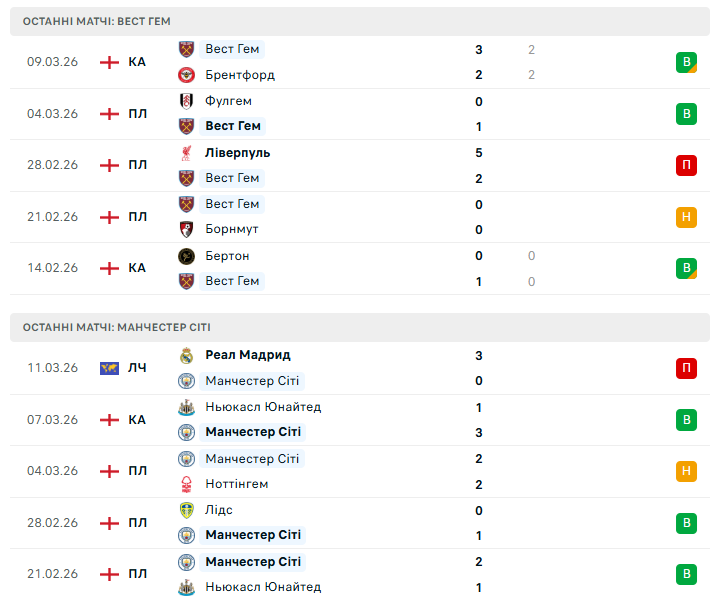Click the Liverpool club crest icon
Image resolution: width=719 pixels, height=605 pixels.
pyautogui.click(x=186, y=153)
